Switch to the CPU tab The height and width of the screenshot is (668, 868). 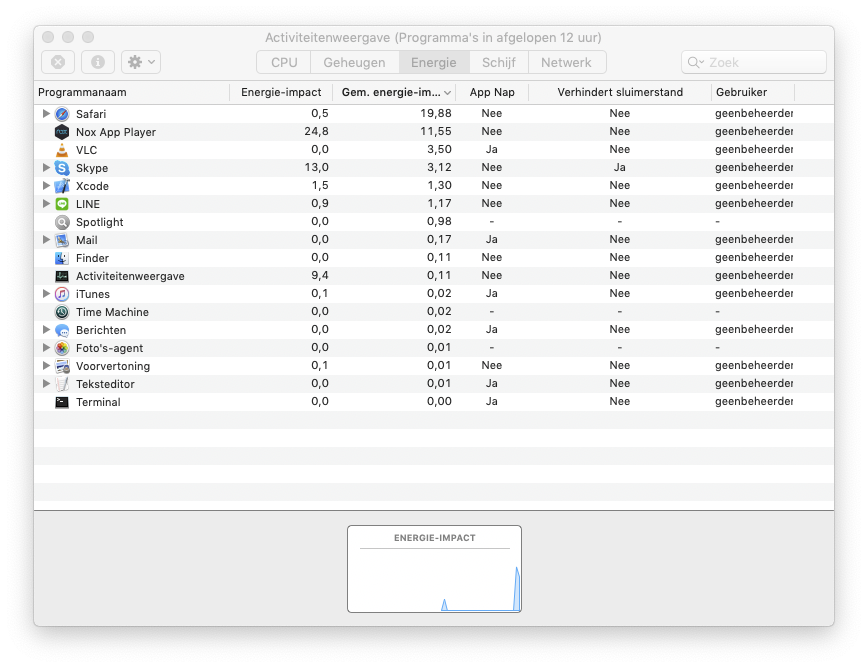284,62
